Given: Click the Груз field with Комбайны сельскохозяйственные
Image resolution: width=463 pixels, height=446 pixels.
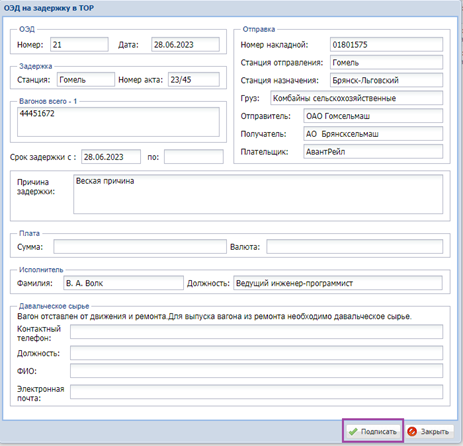Looking at the screenshot, I should [x=357, y=98].
